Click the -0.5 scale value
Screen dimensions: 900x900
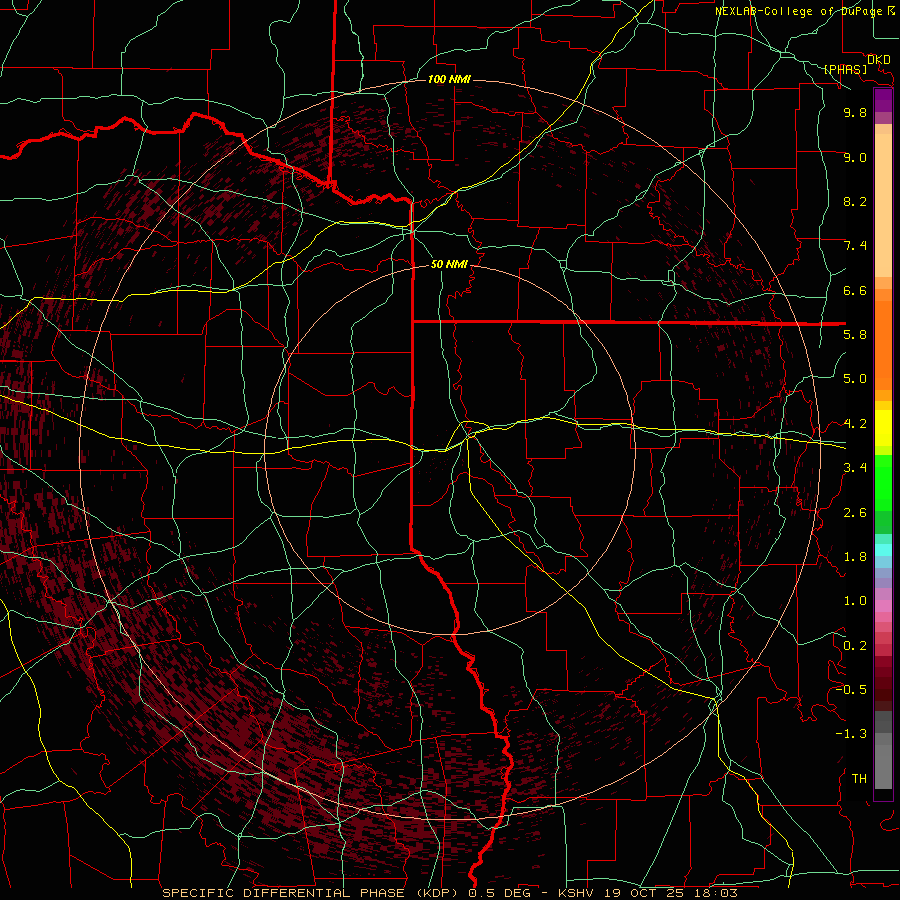tap(851, 689)
